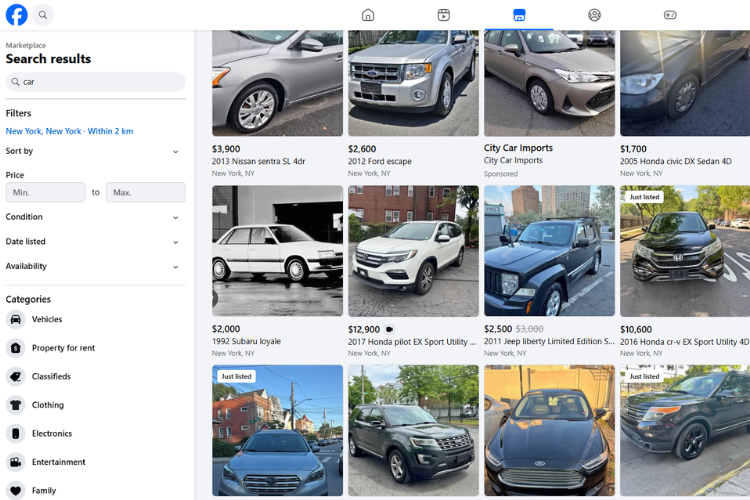Click 2005 Honda civic DX Sedan 4D title

click(676, 161)
